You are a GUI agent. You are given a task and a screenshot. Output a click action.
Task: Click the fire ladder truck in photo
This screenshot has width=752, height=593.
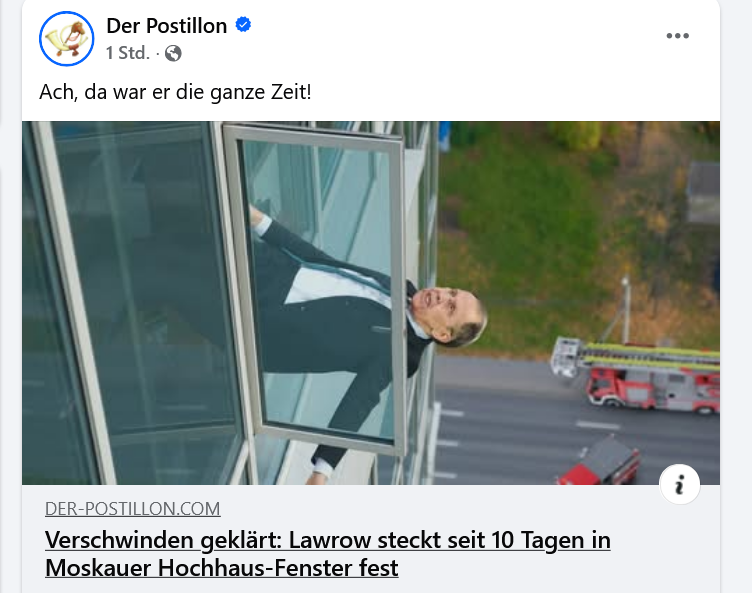click(x=635, y=376)
